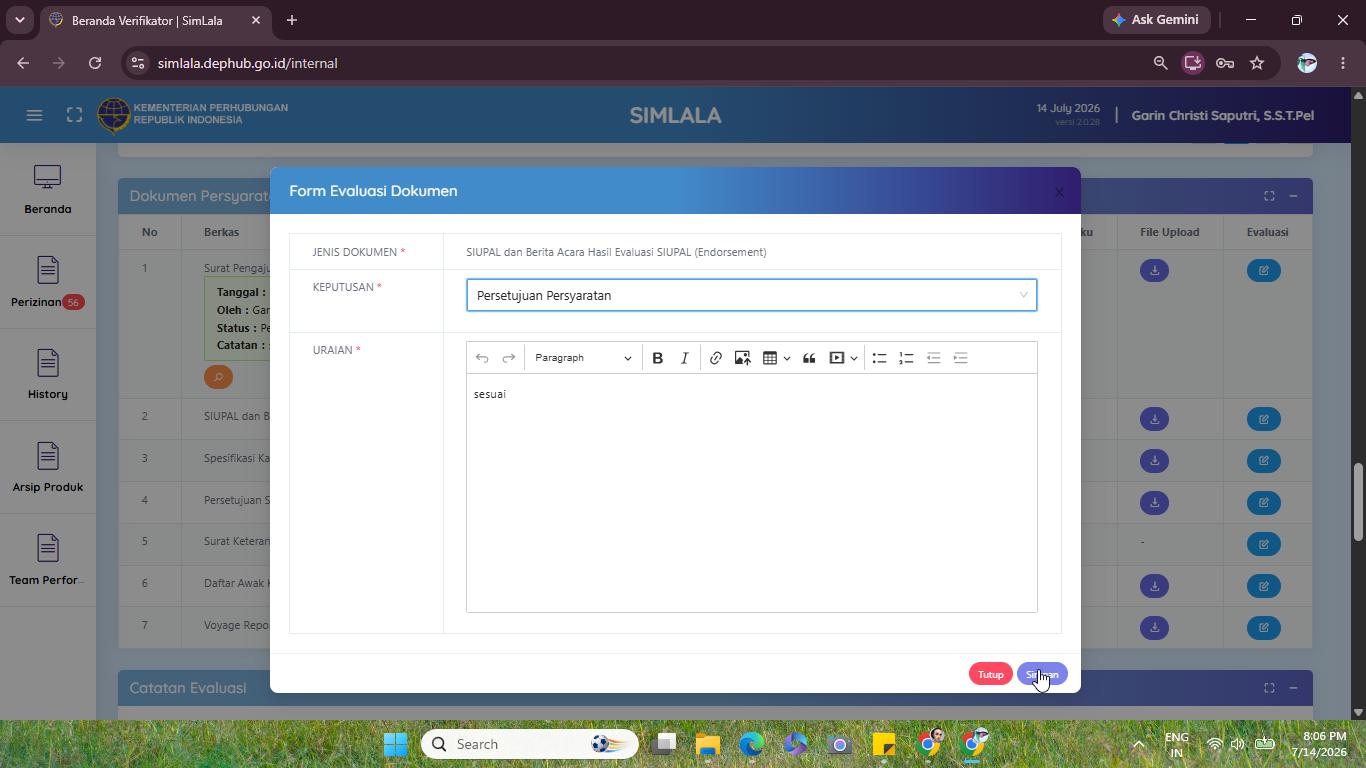Open Microsoft Edge from taskbar
Image resolution: width=1366 pixels, height=768 pixels.
[x=752, y=744]
